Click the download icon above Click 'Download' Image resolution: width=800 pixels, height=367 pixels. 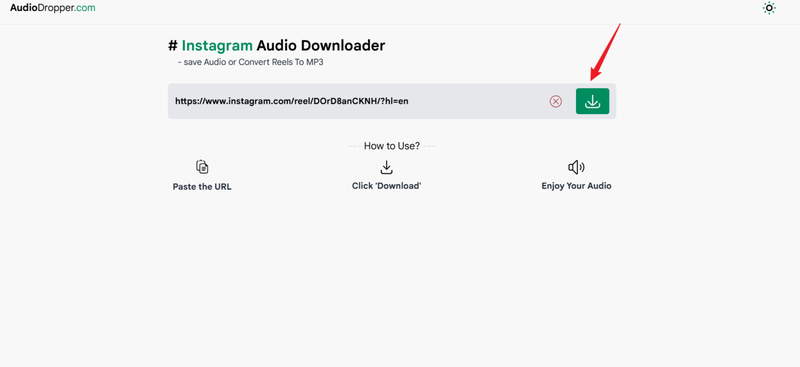pyautogui.click(x=387, y=167)
